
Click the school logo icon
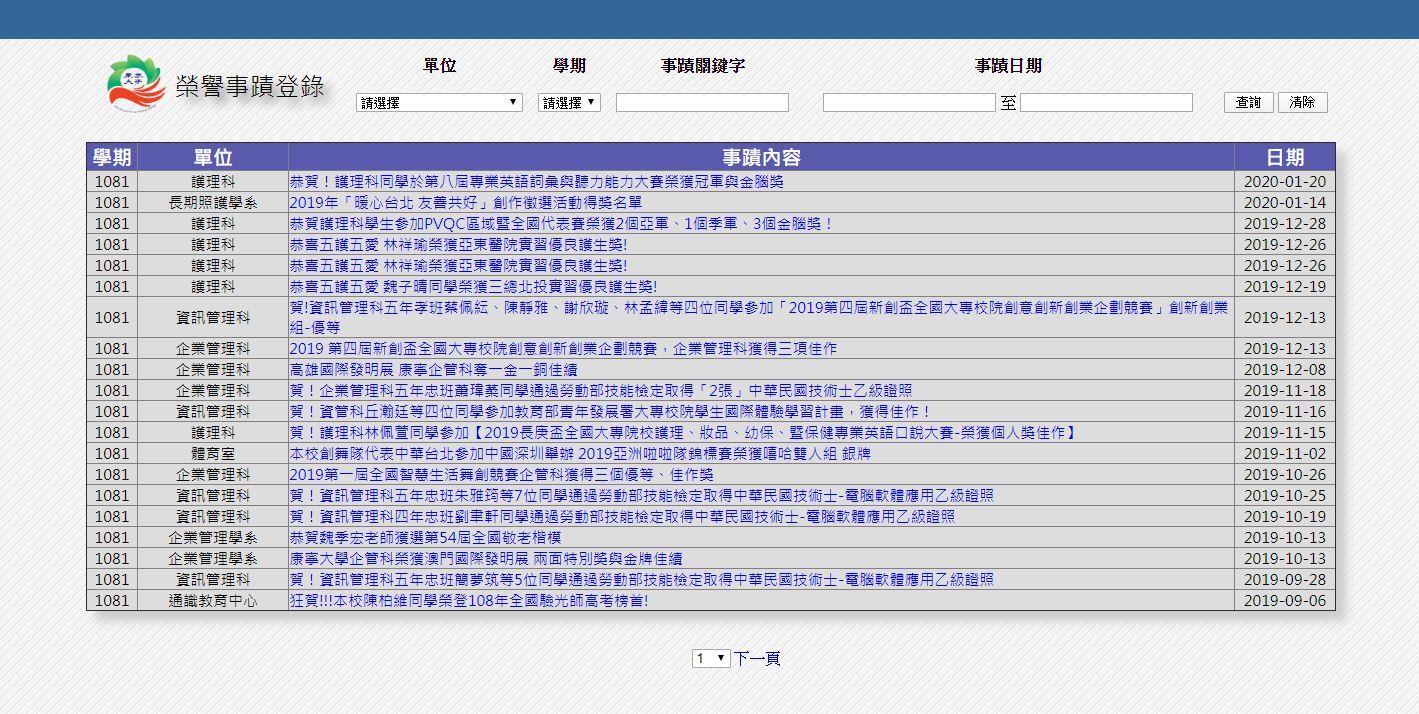click(x=137, y=84)
